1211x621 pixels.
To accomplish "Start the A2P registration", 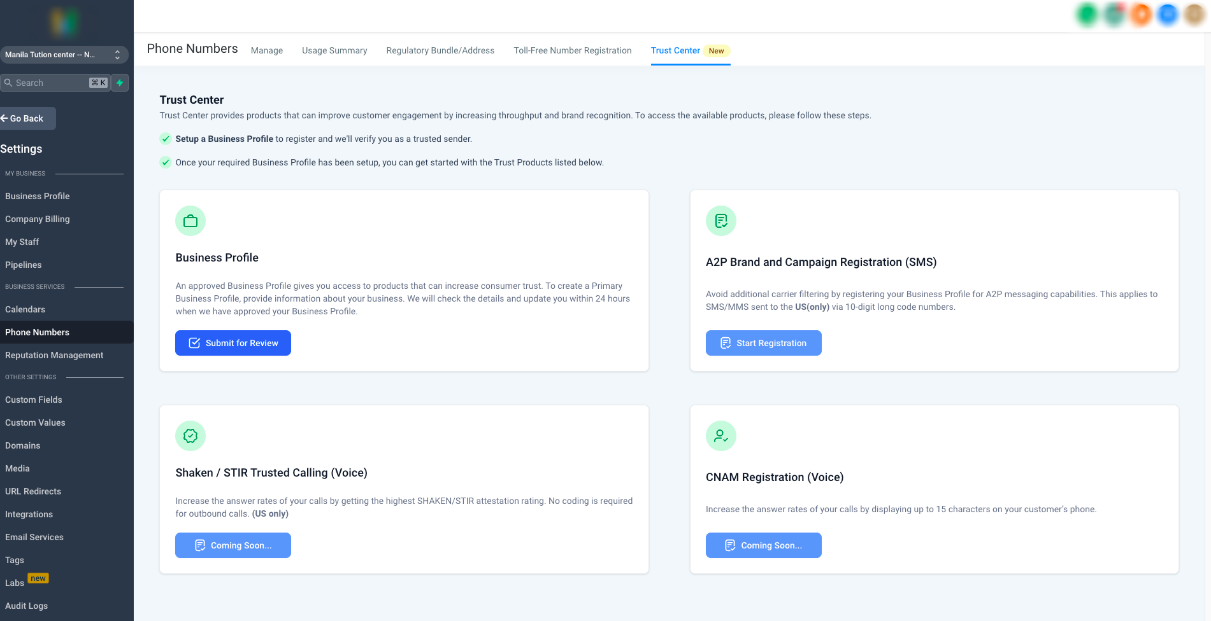I will [x=764, y=343].
